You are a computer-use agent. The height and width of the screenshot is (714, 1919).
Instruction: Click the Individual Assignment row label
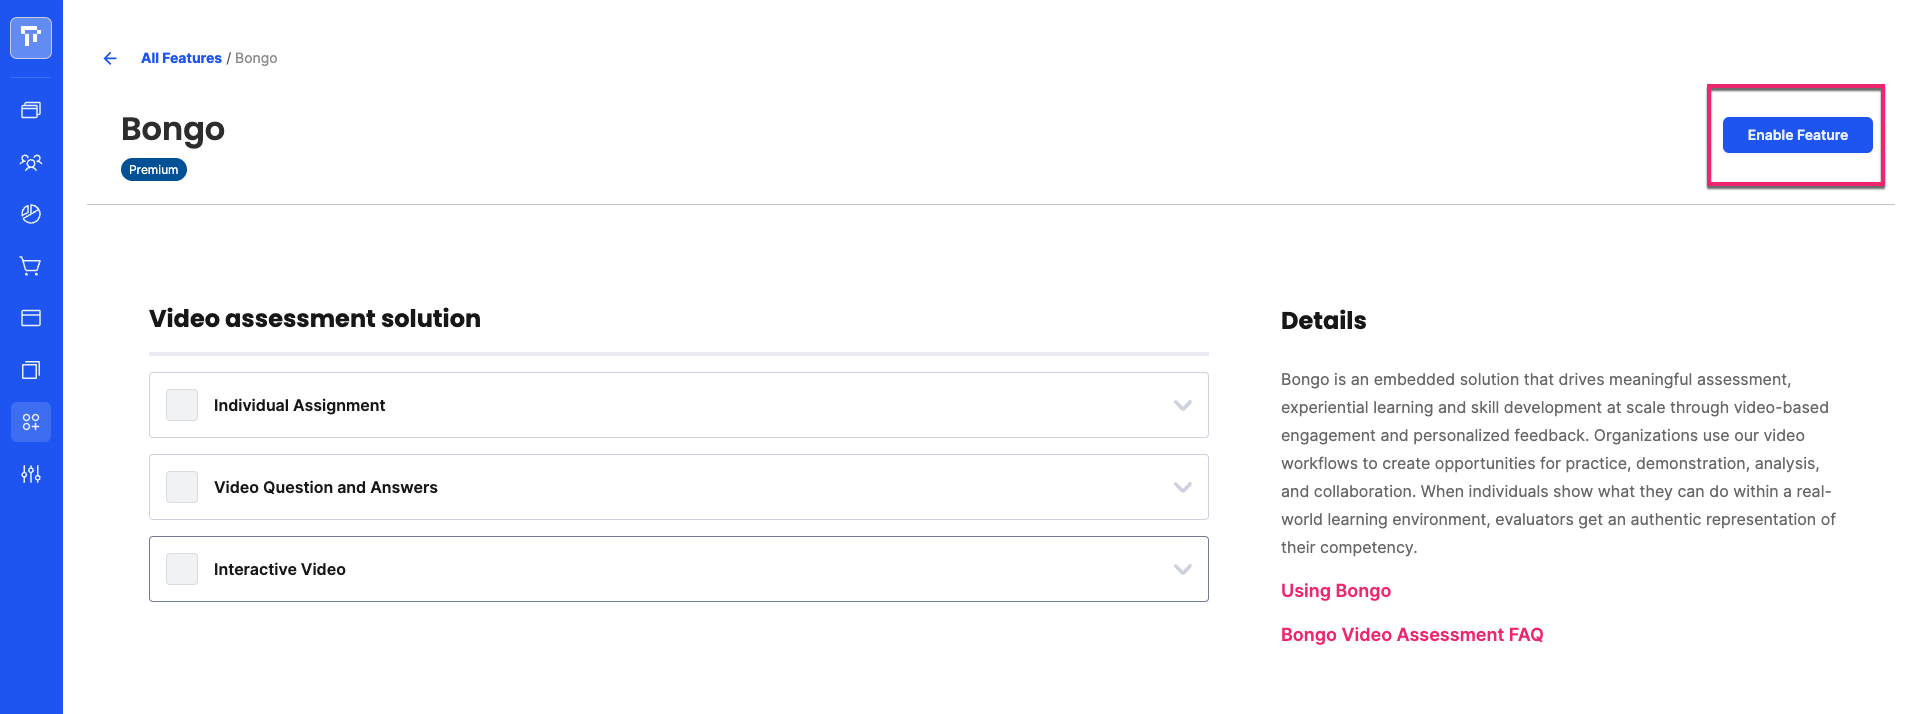[x=299, y=405]
